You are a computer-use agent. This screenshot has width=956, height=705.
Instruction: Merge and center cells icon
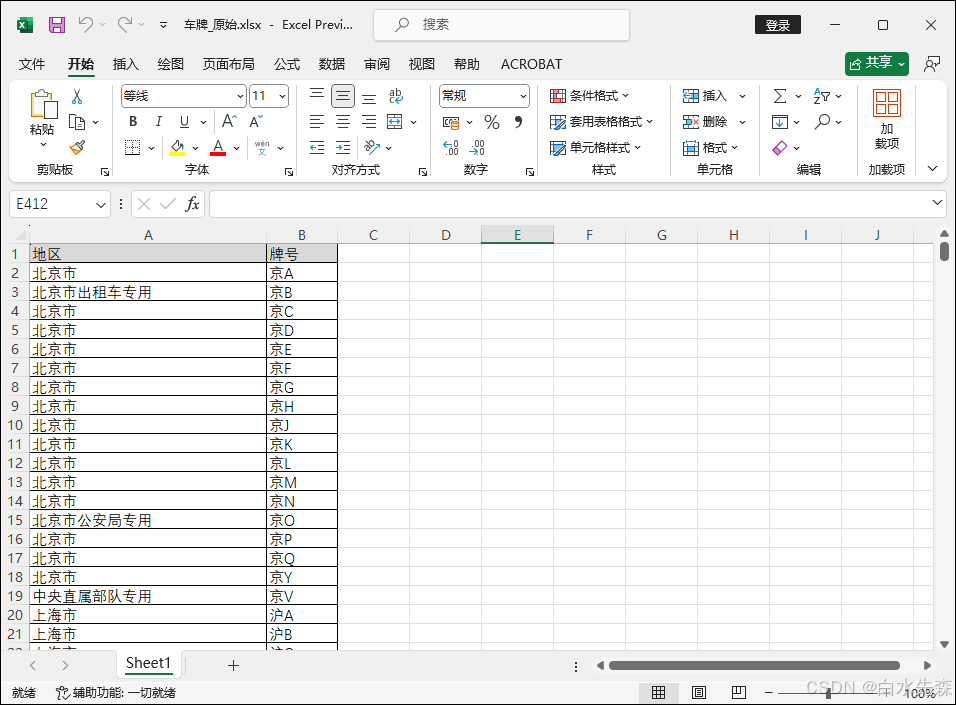coord(394,121)
